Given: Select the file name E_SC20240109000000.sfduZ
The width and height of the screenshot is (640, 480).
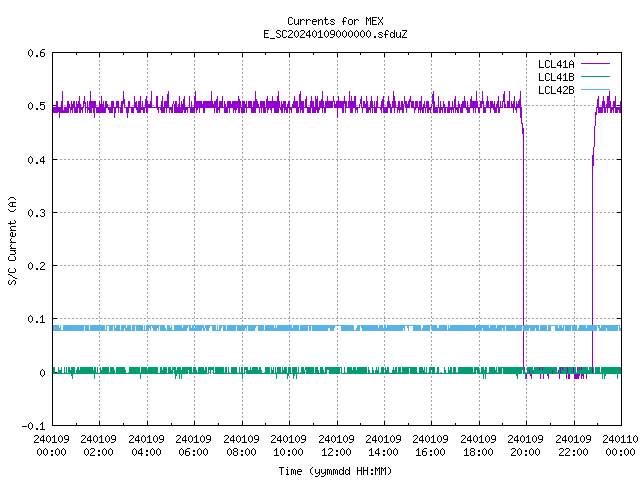Looking at the screenshot, I should tap(335, 34).
